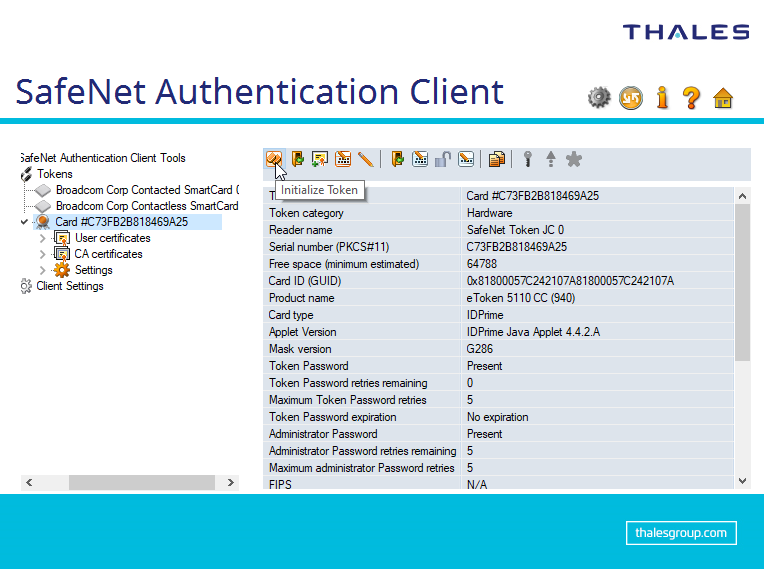This screenshot has width=764, height=569.
Task: Click the pencil Rename Token icon
Action: 366,159
